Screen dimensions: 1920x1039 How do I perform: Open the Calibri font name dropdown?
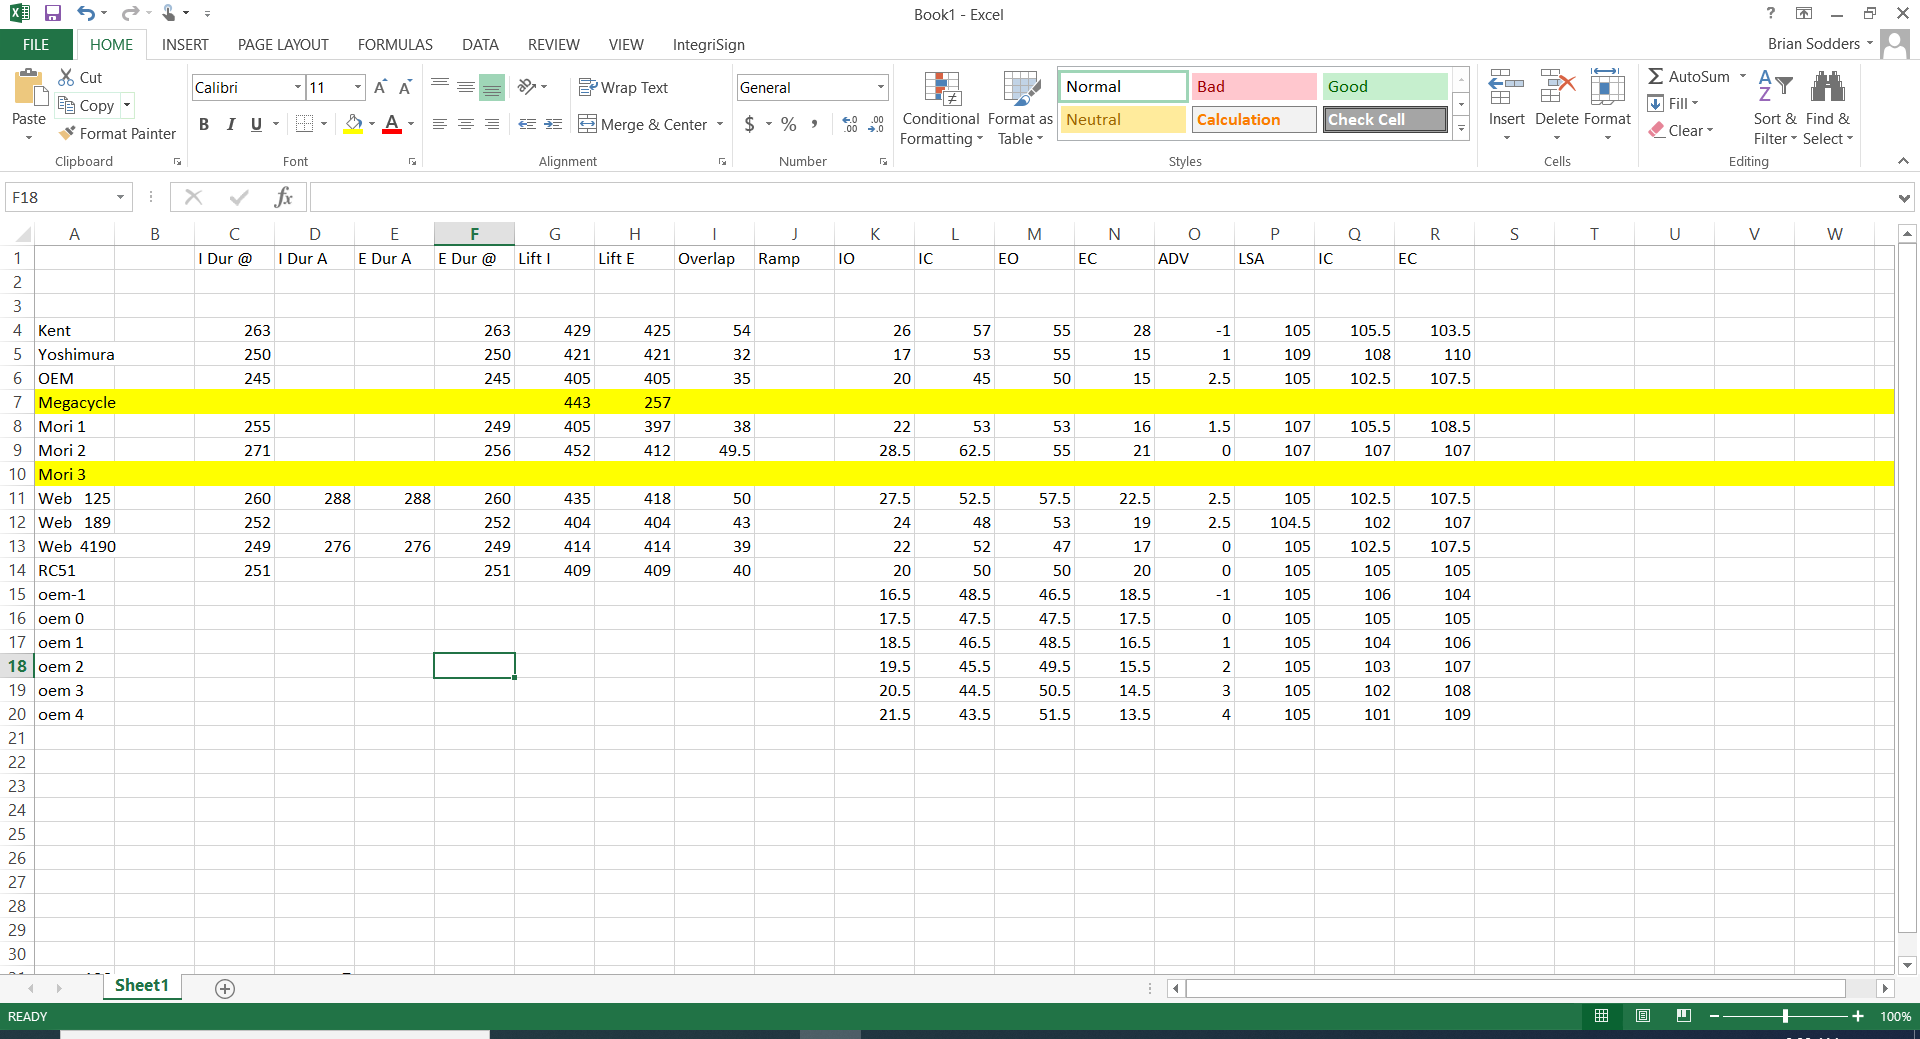[298, 87]
